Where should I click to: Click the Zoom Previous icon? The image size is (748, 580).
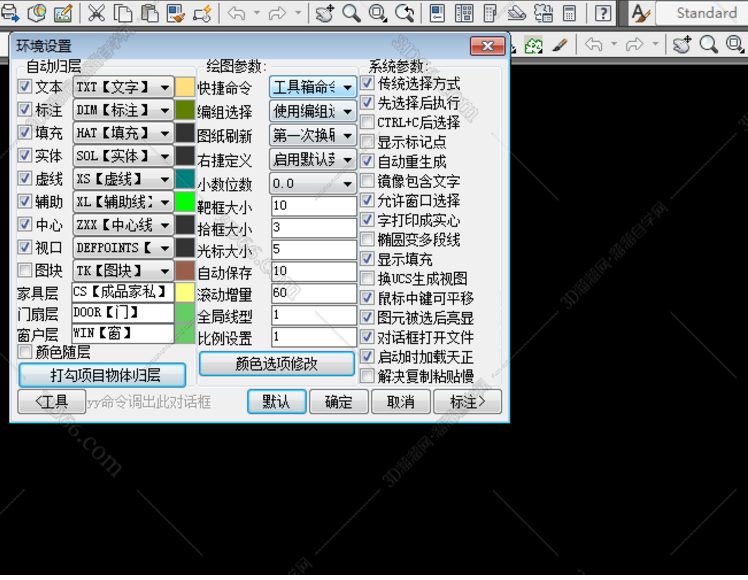pyautogui.click(x=405, y=13)
